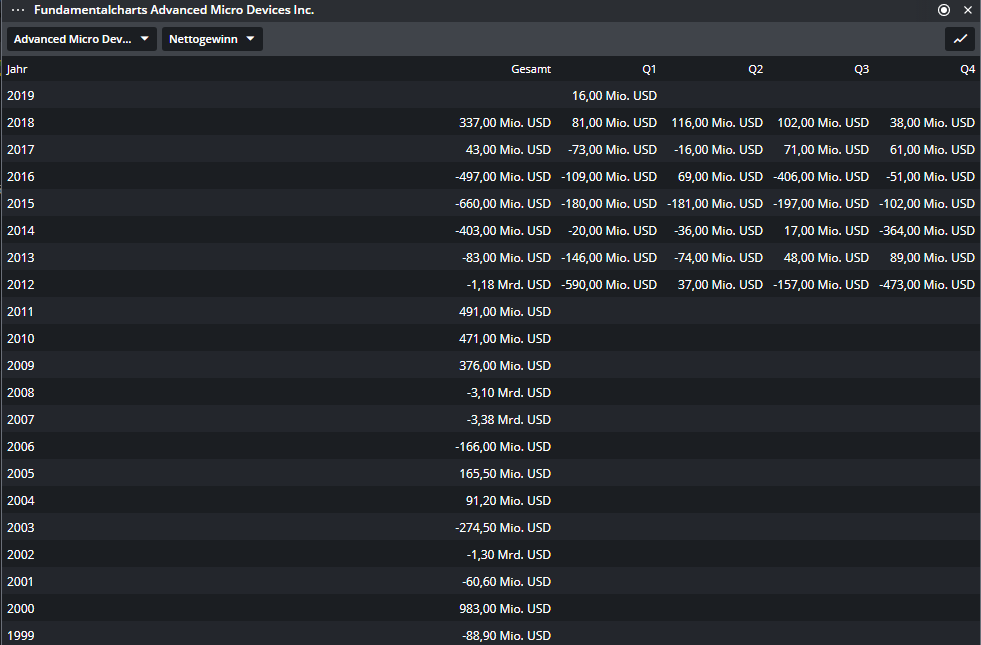Image resolution: width=981 pixels, height=645 pixels.
Task: Select the 2015 year row label
Action: tap(21, 203)
